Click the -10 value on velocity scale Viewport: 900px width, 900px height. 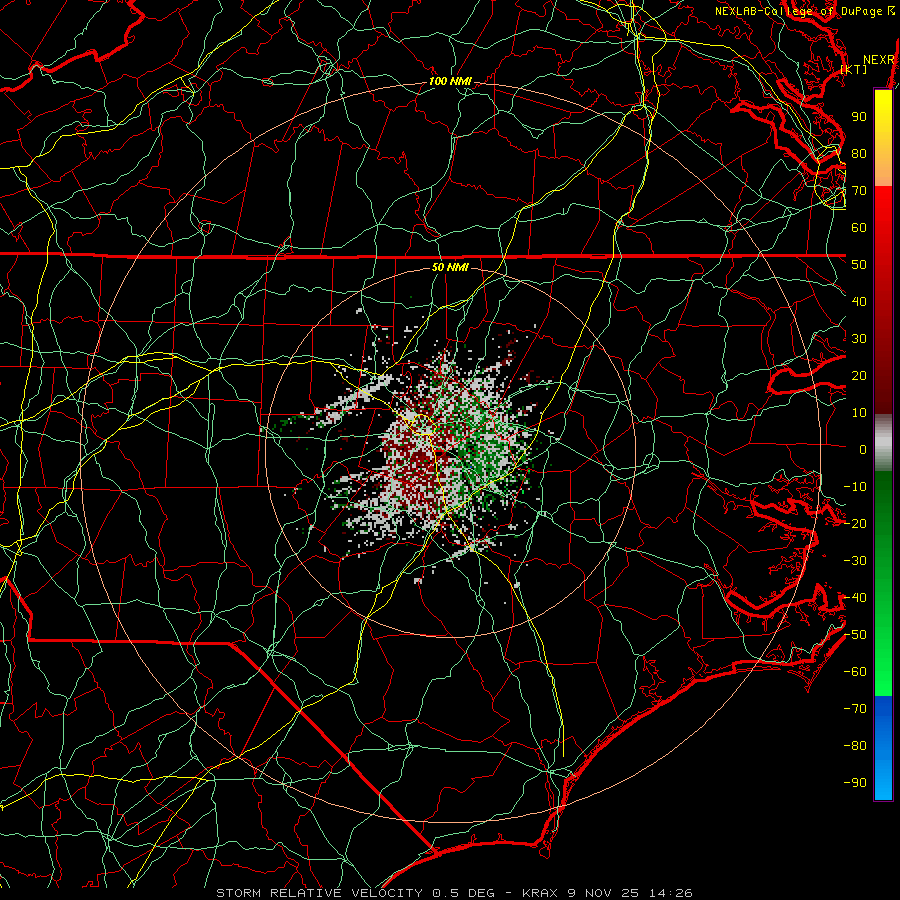tap(855, 487)
